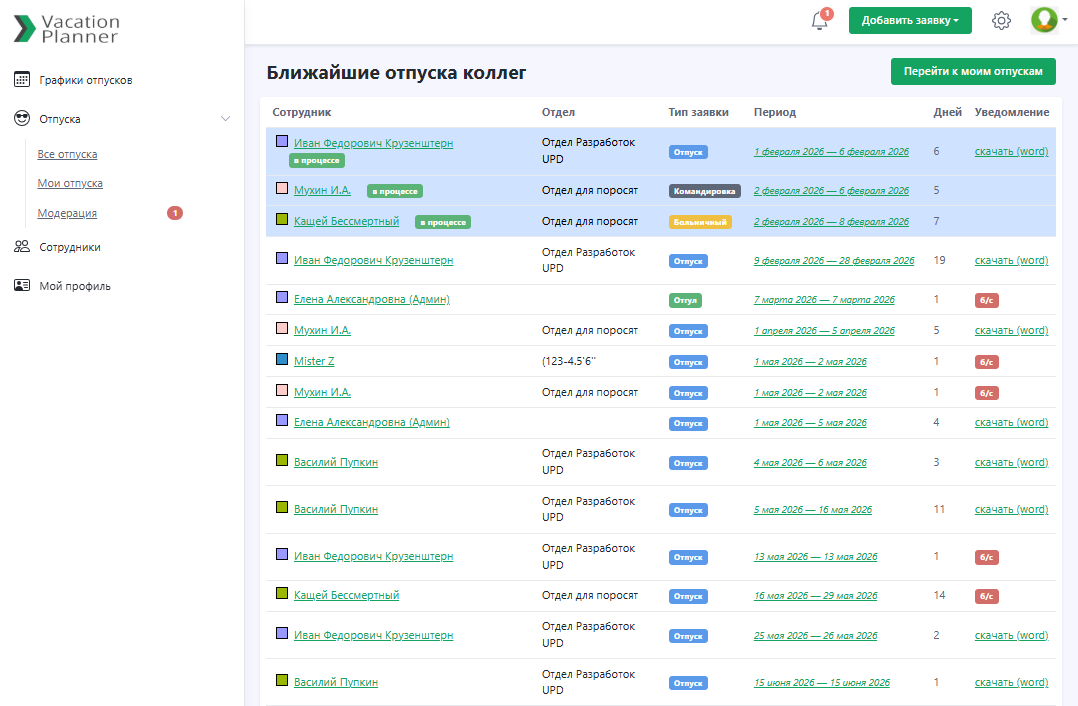Open Все отпуска in the sidebar
1078x706 pixels.
click(67, 154)
